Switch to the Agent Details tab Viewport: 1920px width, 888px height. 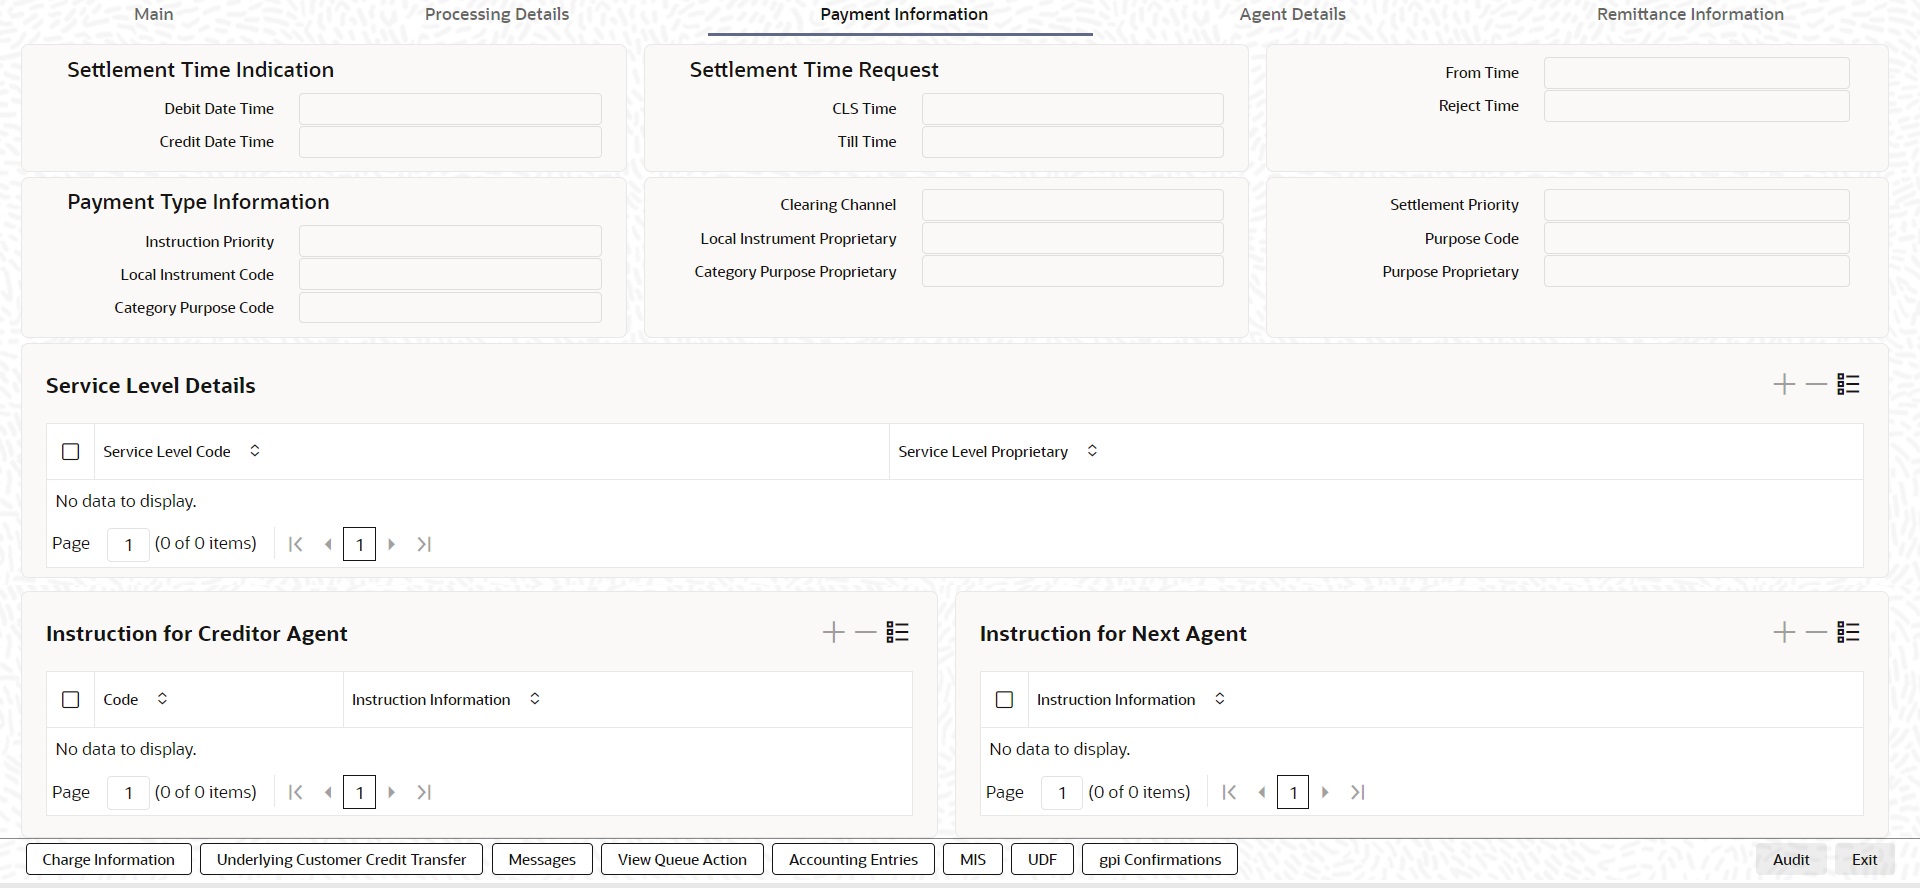[1292, 14]
